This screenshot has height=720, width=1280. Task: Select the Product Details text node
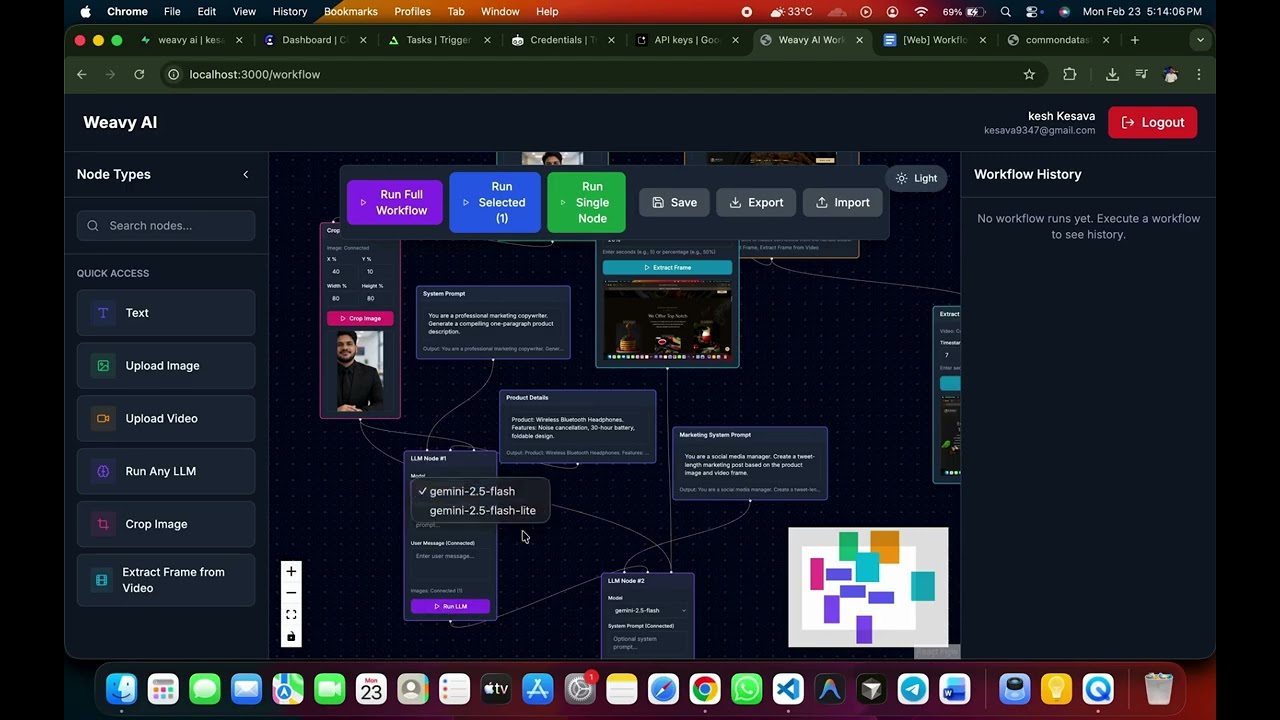tap(578, 426)
